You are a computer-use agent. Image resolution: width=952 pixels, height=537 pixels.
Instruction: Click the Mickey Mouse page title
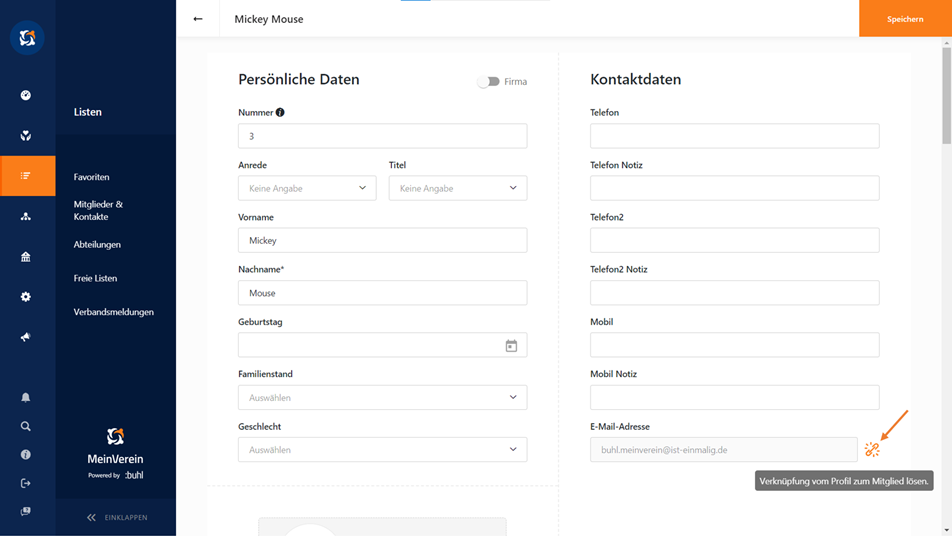pos(269,19)
